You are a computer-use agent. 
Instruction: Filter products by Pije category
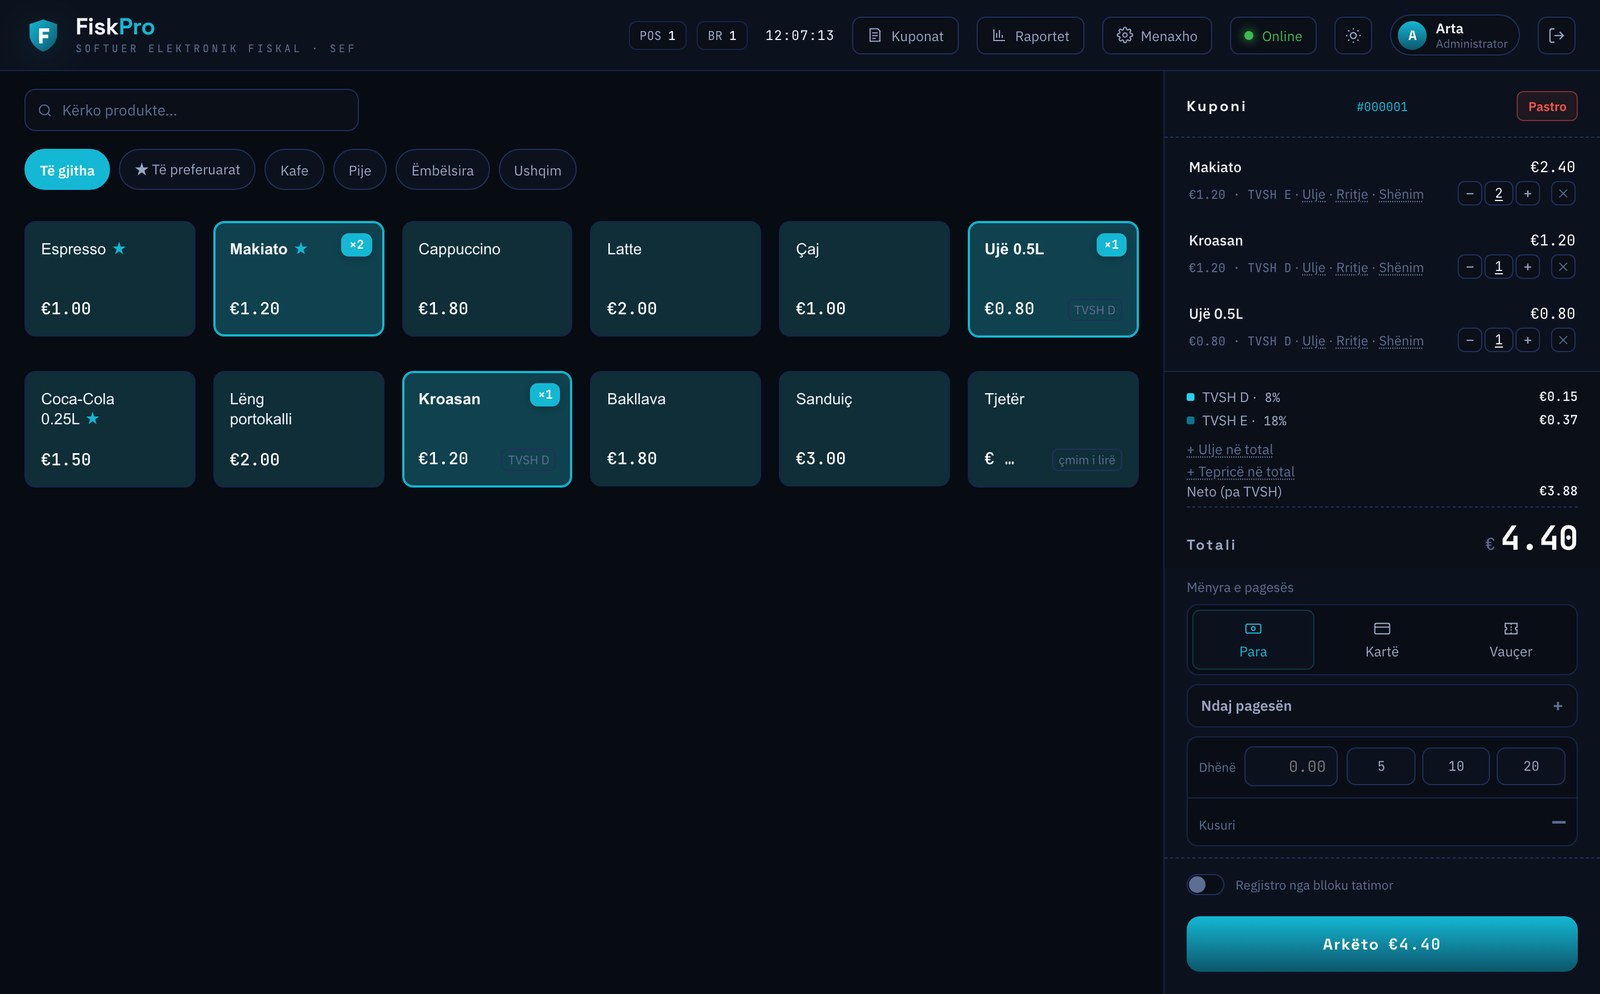tap(360, 170)
